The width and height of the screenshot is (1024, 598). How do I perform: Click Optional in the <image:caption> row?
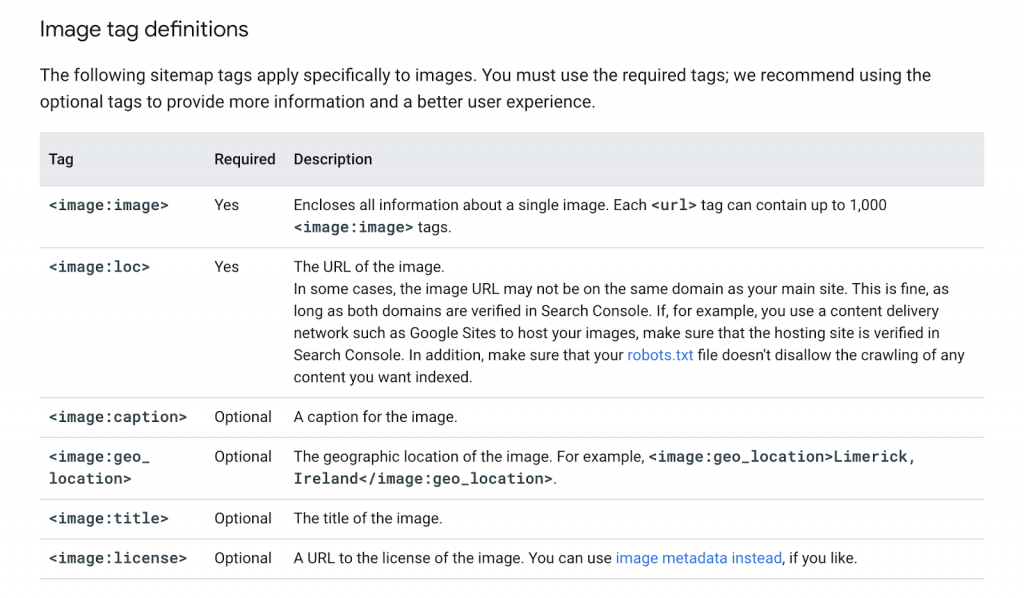(x=243, y=417)
